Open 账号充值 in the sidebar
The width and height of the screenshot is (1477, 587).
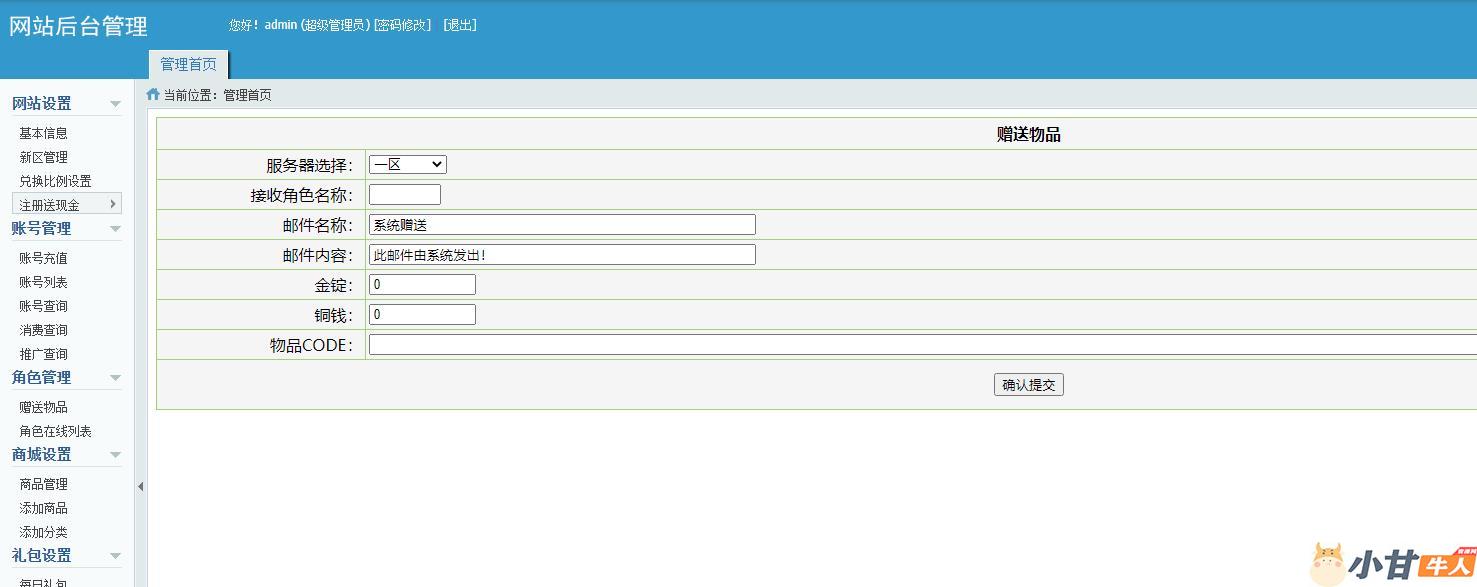[44, 258]
